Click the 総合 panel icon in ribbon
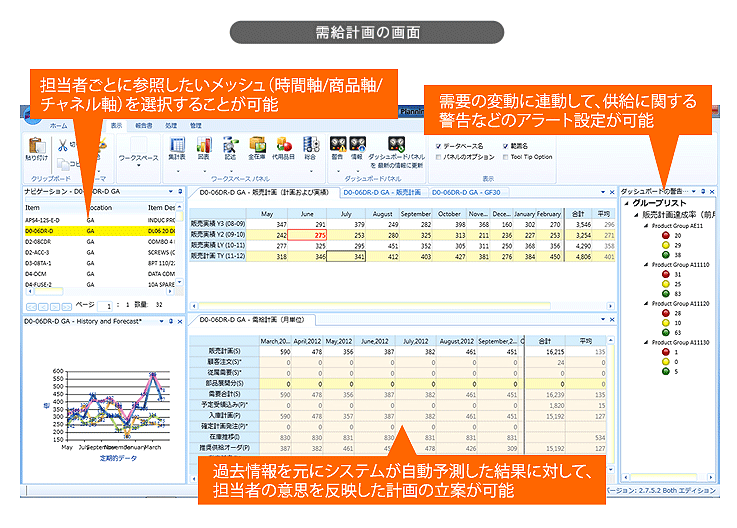Viewport: 737px width, 528px height. tap(310, 149)
